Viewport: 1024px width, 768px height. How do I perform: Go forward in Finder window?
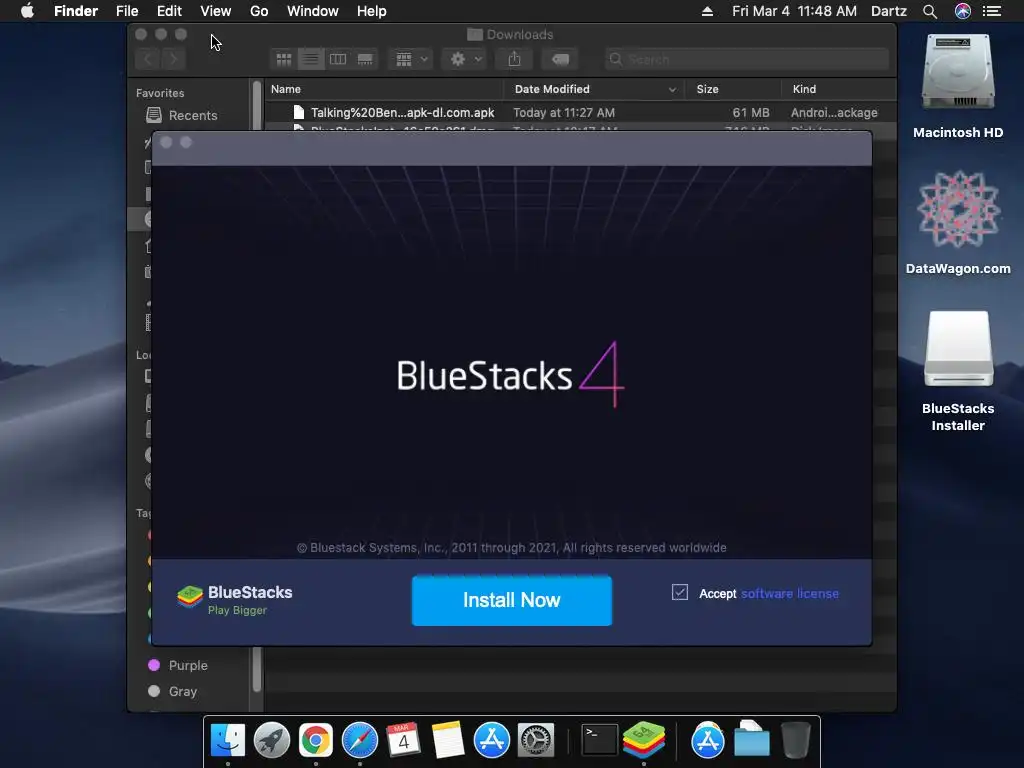[174, 59]
